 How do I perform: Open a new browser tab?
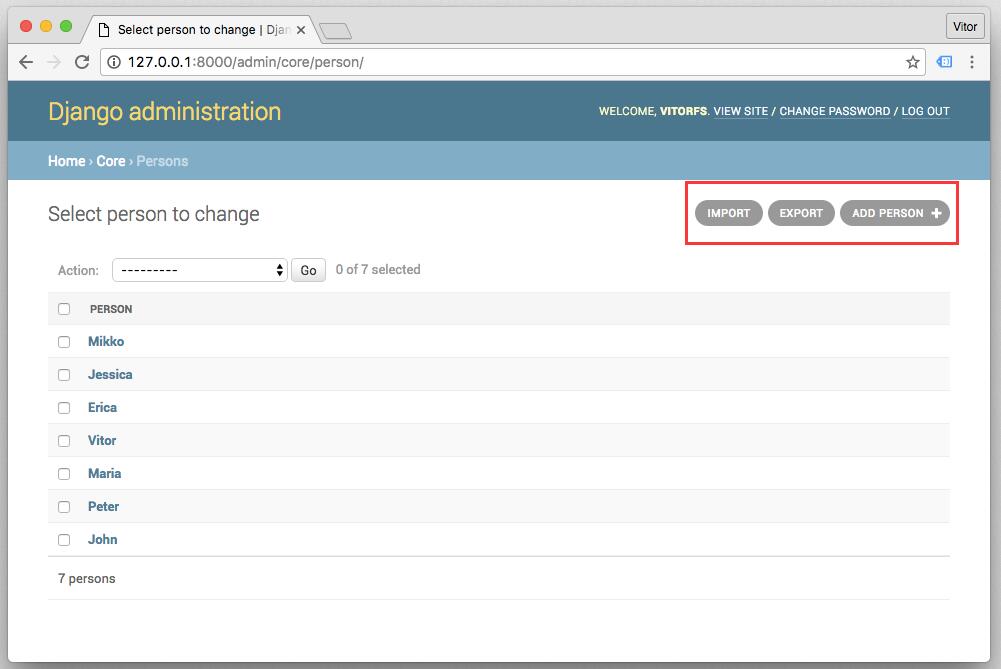[x=335, y=30]
